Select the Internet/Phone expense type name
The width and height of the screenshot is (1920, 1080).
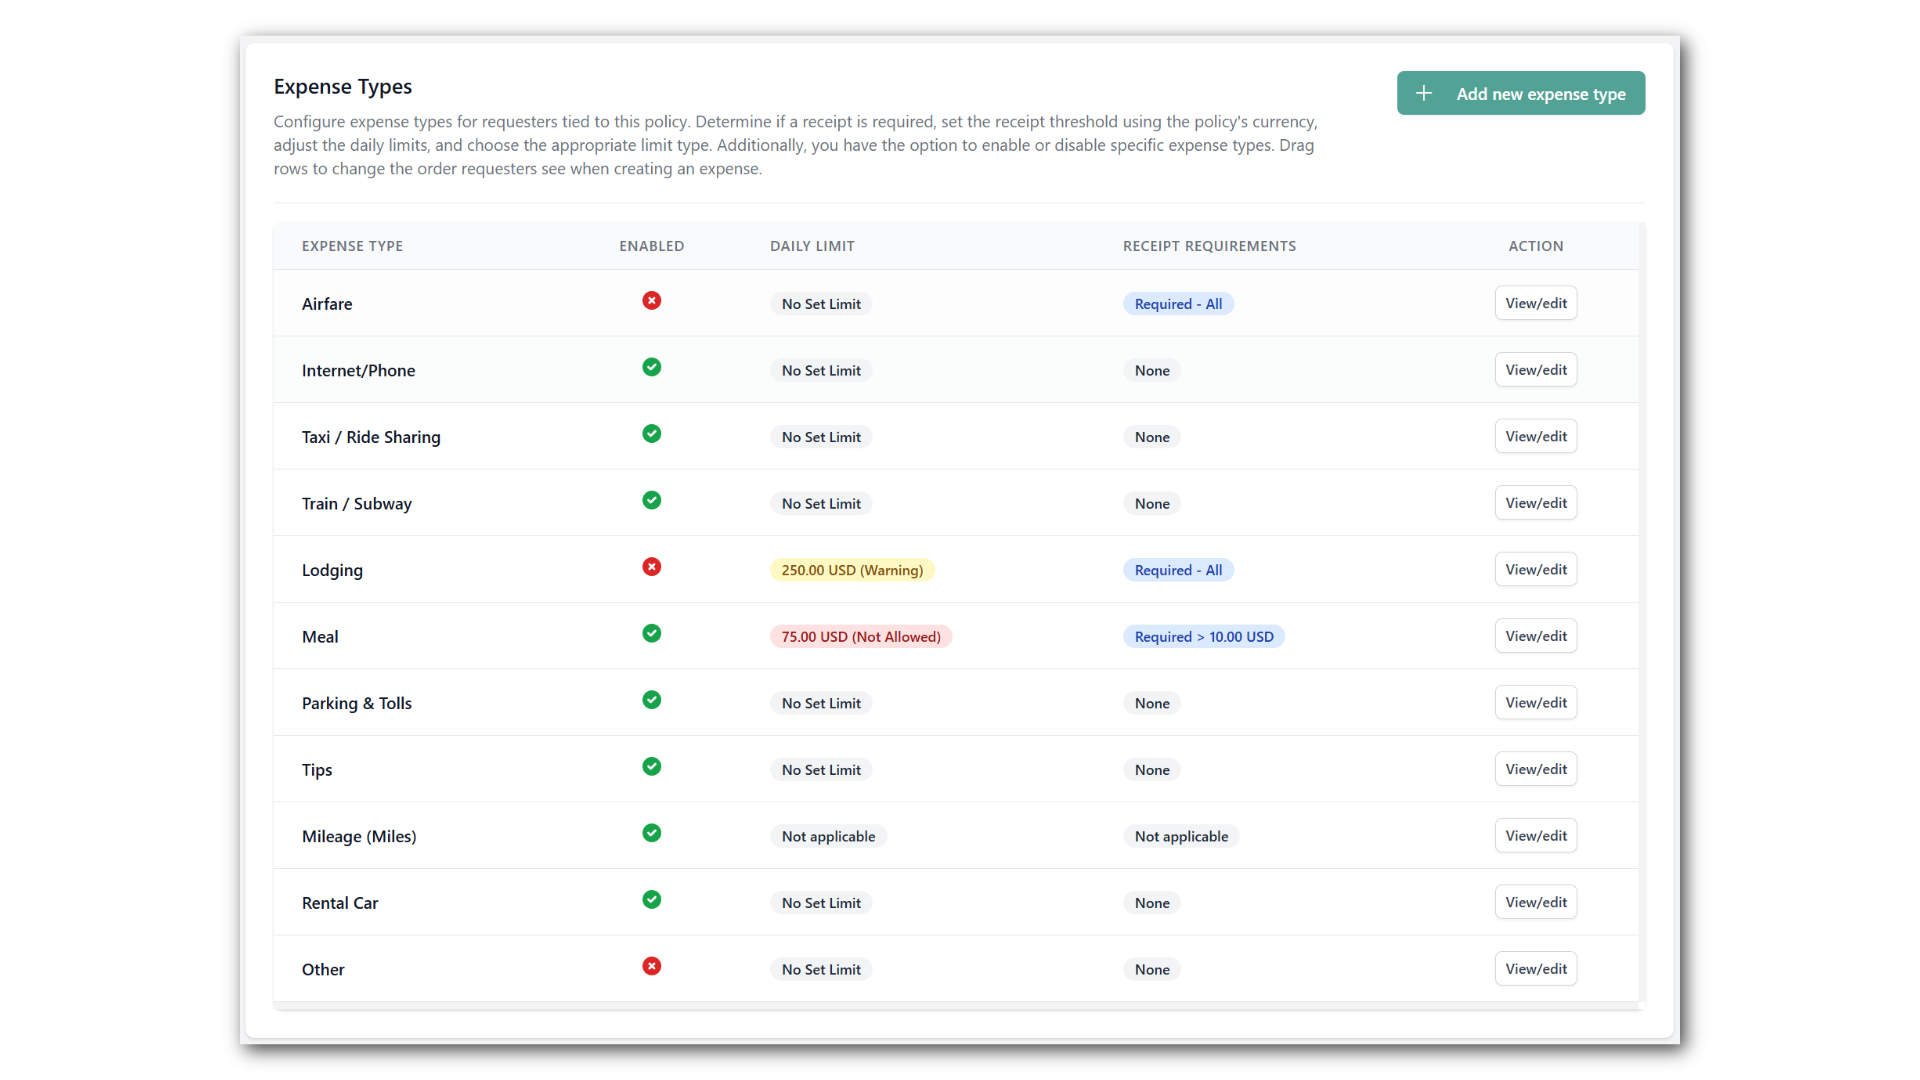tap(358, 370)
